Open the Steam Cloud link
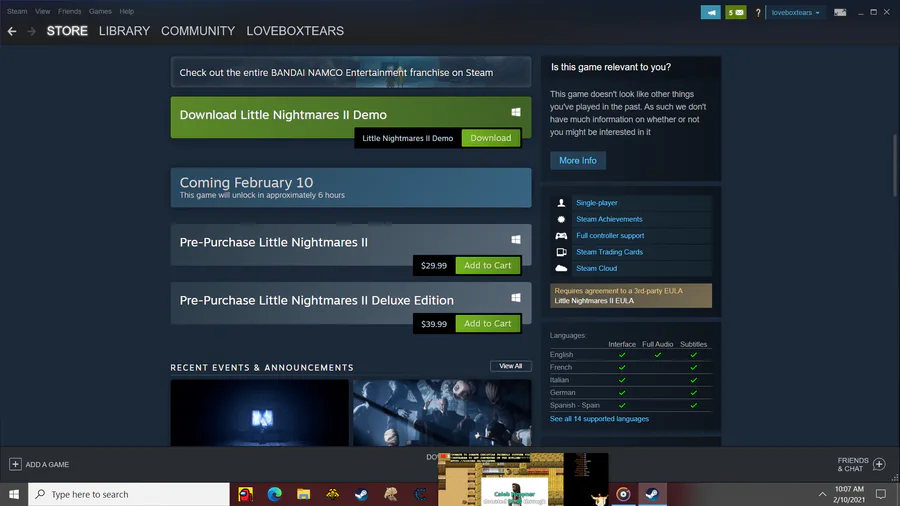 [596, 268]
